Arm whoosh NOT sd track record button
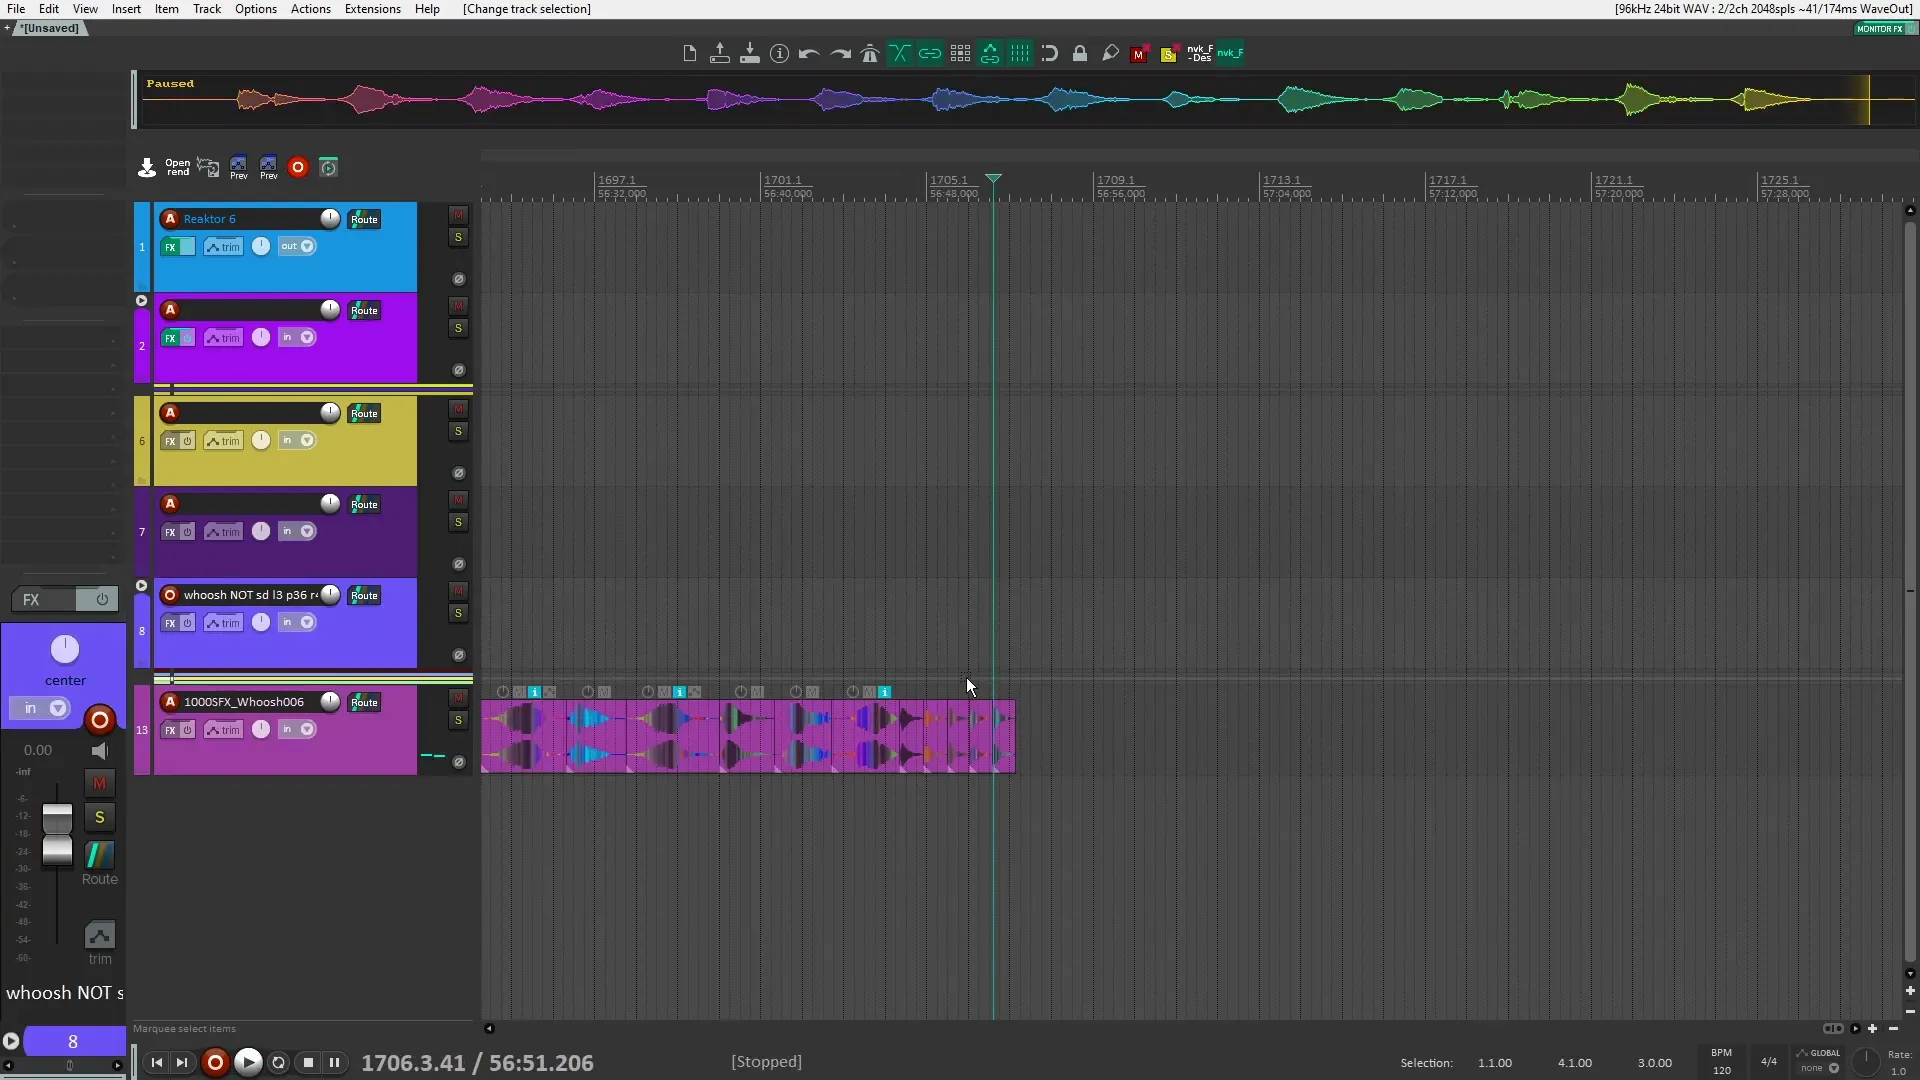1920x1080 pixels. [x=170, y=595]
